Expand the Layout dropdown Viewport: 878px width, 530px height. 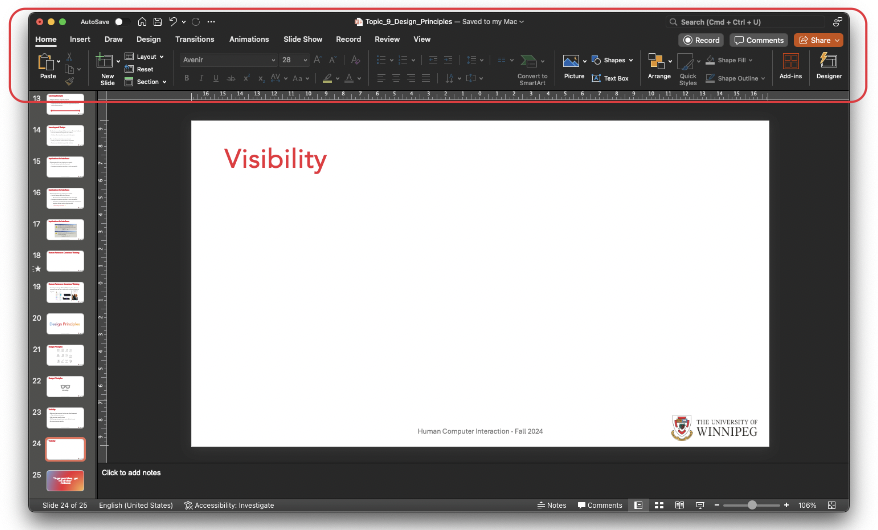[149, 57]
